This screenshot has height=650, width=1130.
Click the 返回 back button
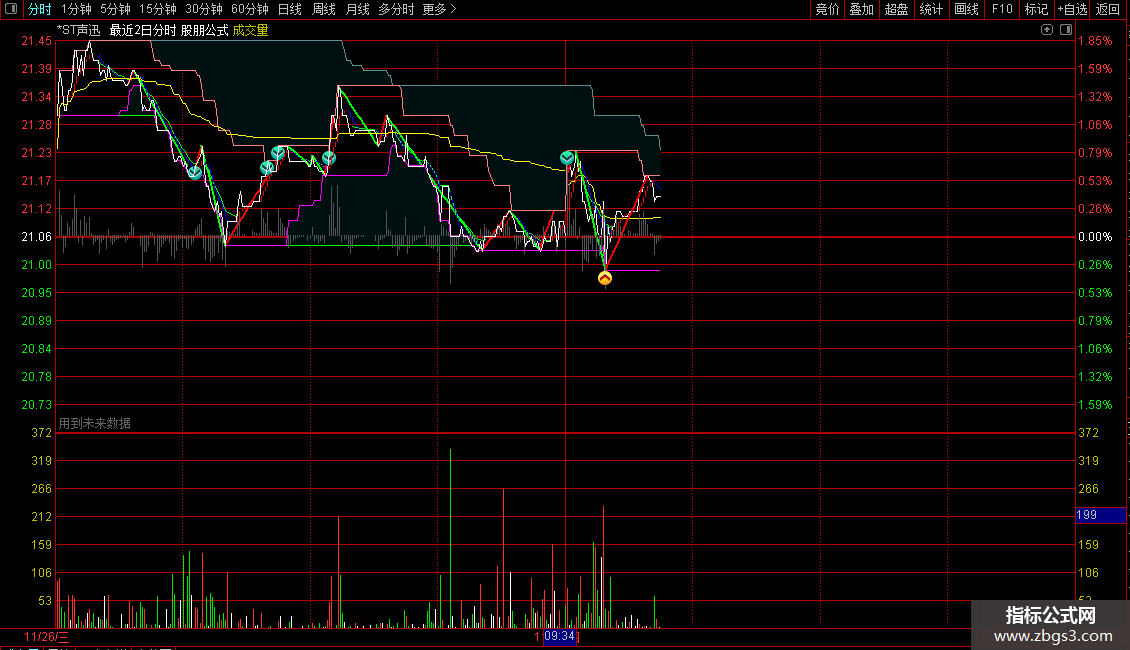pos(1108,9)
